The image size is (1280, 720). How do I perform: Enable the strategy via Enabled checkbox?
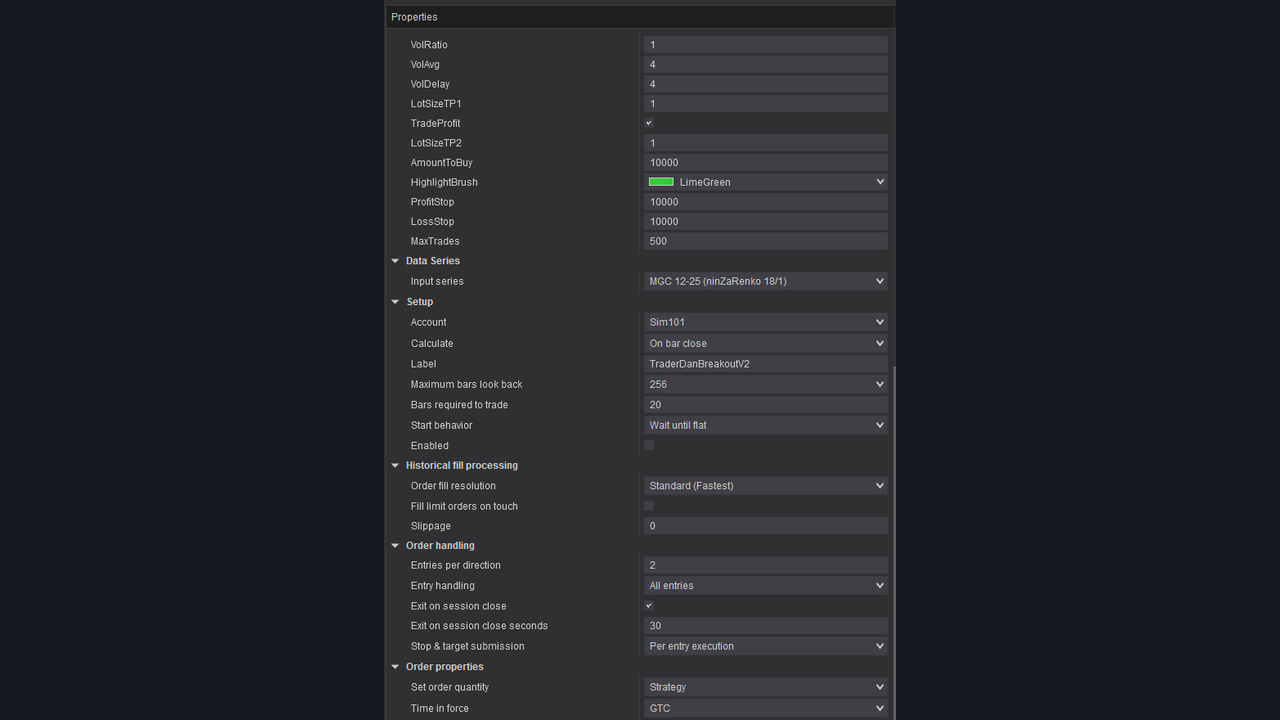click(648, 444)
